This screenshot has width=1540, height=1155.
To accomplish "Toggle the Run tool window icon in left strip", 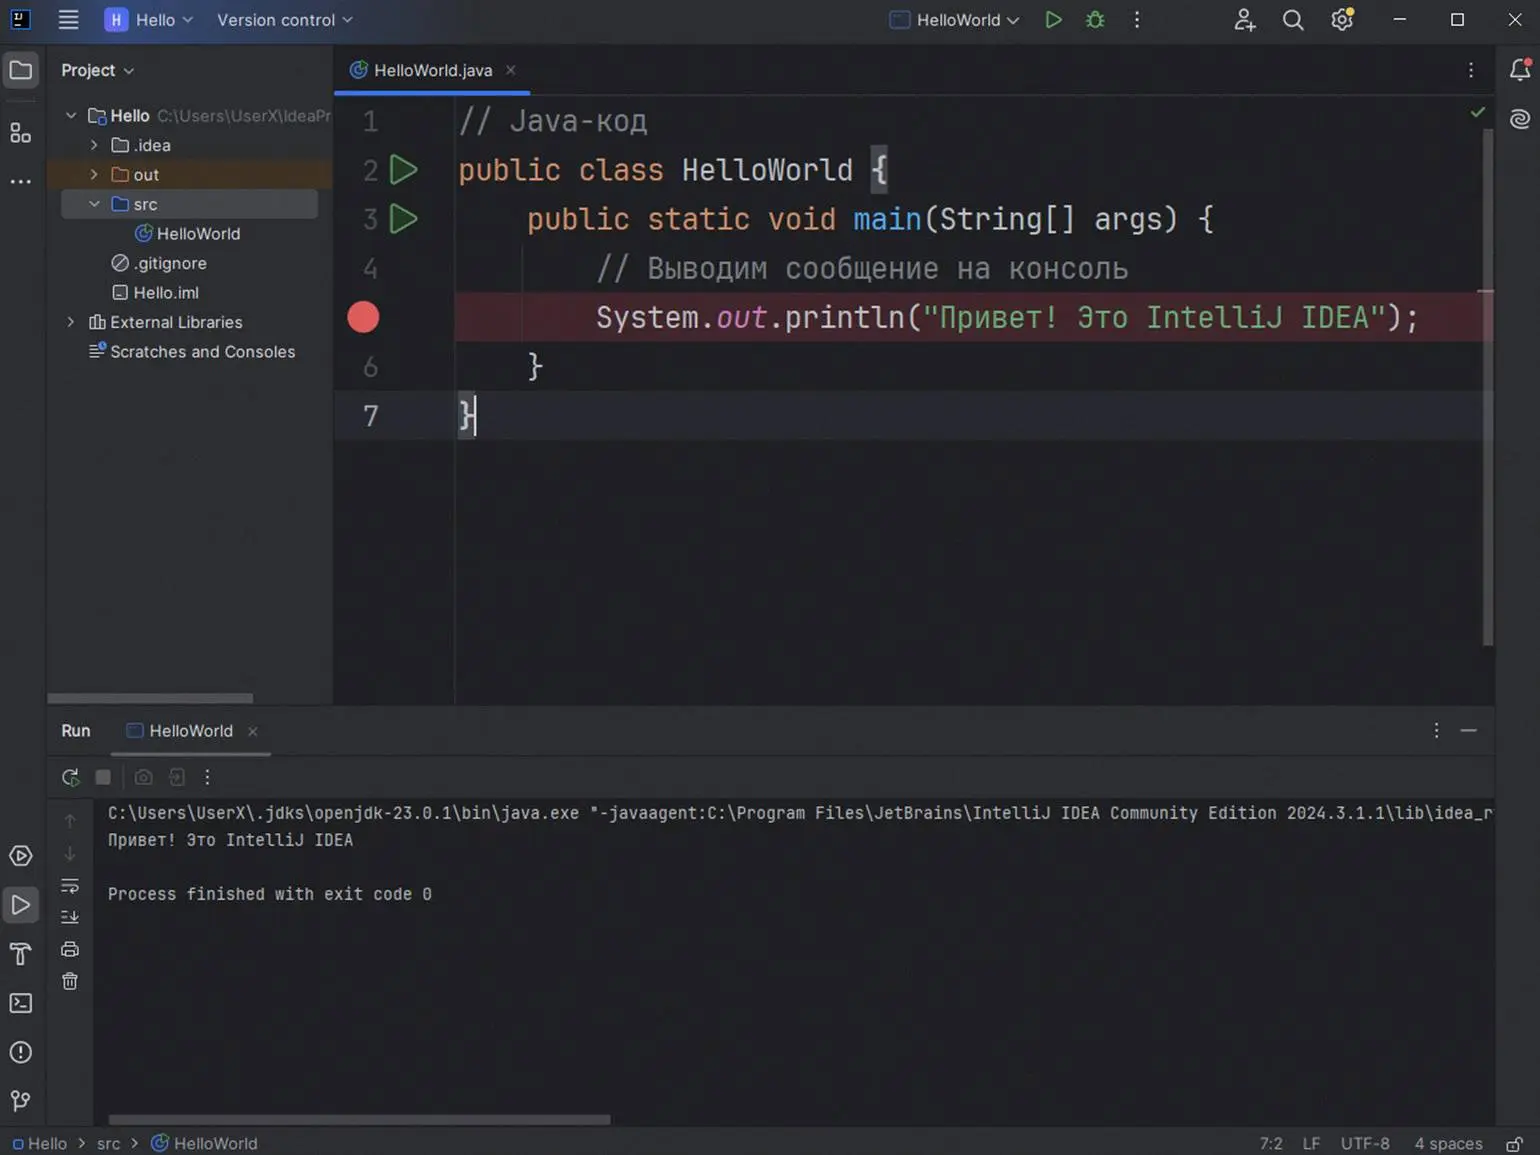I will (x=20, y=905).
